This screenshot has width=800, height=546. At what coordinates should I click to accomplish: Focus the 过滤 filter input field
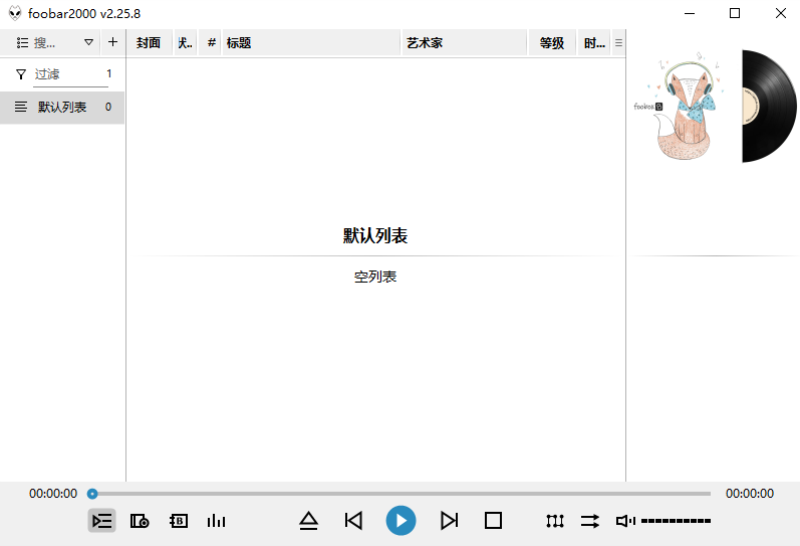coord(70,75)
